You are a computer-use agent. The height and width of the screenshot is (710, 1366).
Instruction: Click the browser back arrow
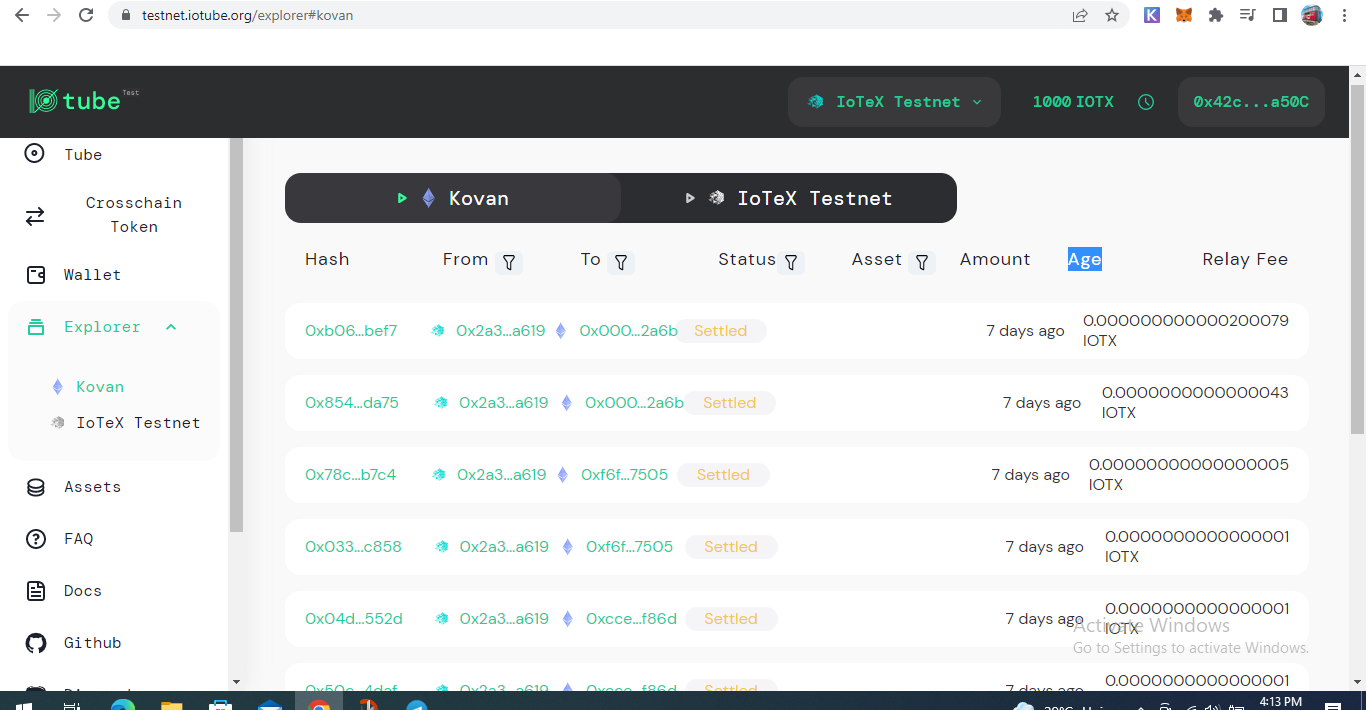pos(22,15)
